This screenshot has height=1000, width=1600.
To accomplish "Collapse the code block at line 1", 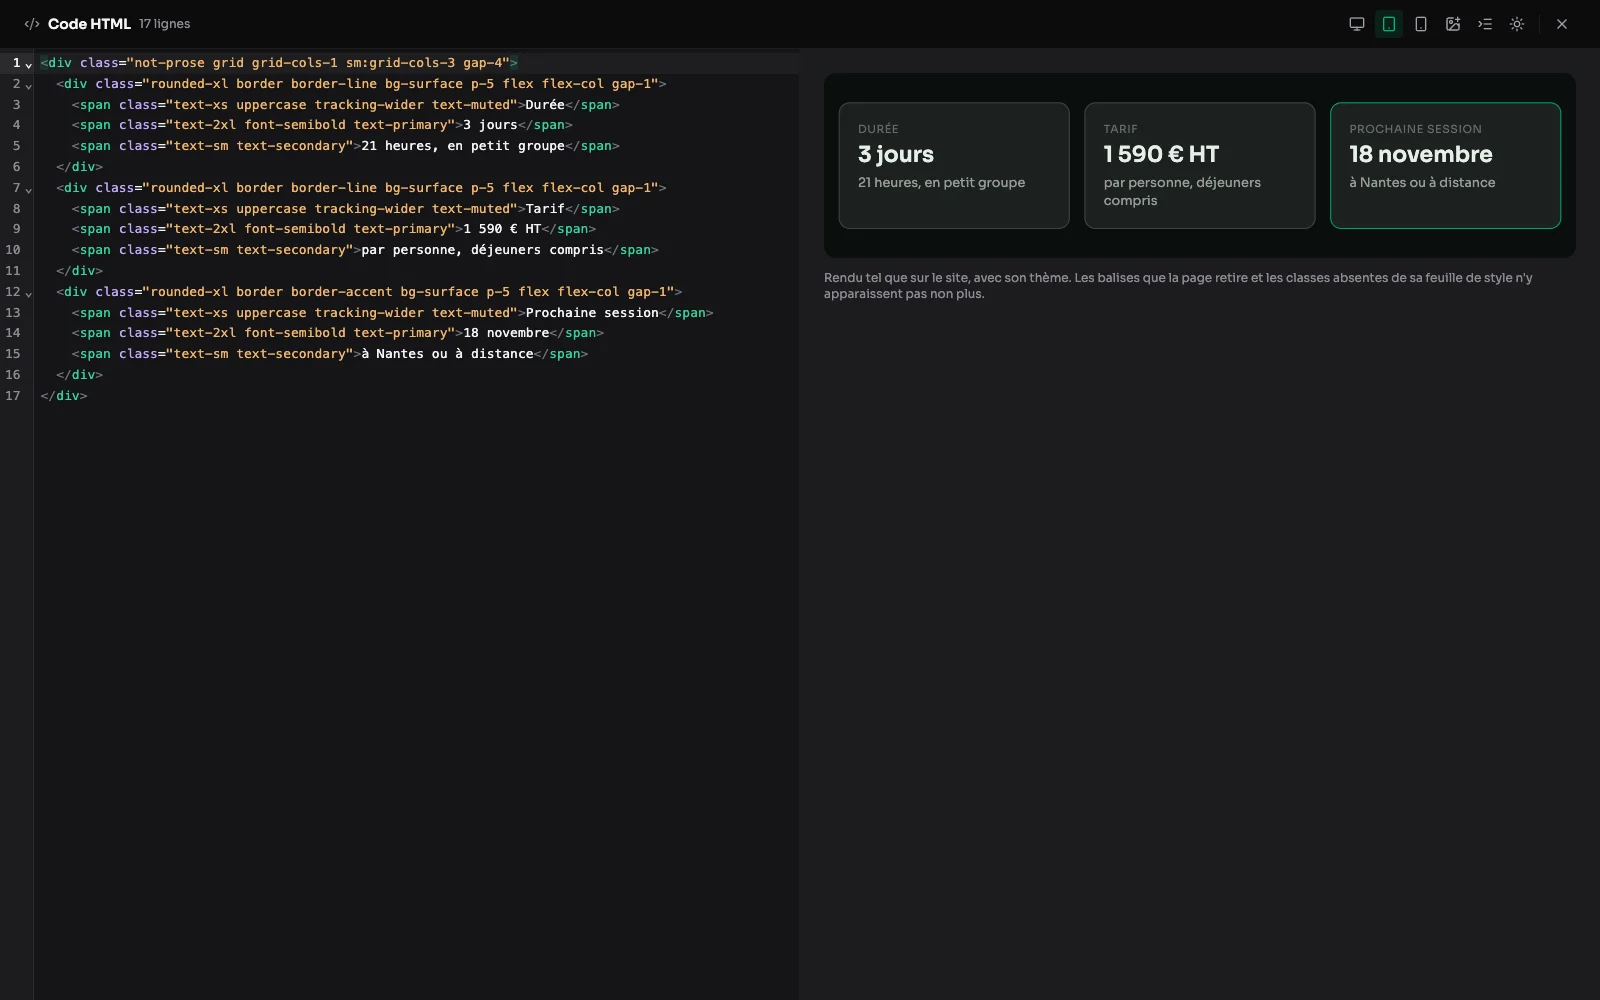I will pos(29,64).
